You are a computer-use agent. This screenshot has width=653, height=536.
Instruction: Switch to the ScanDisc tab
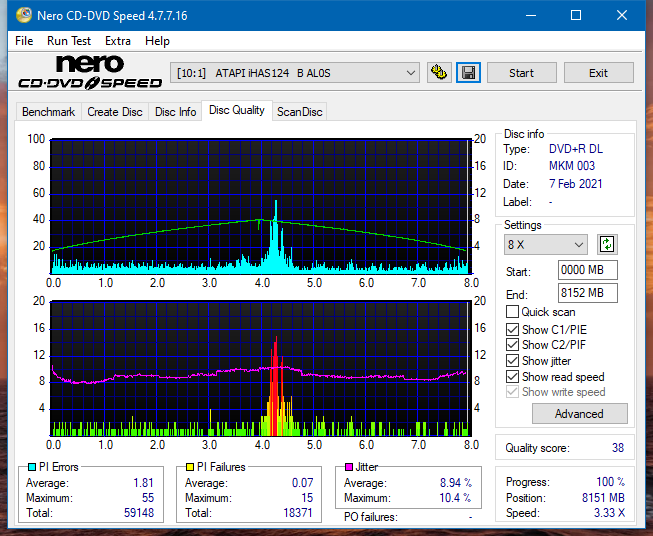[299, 112]
